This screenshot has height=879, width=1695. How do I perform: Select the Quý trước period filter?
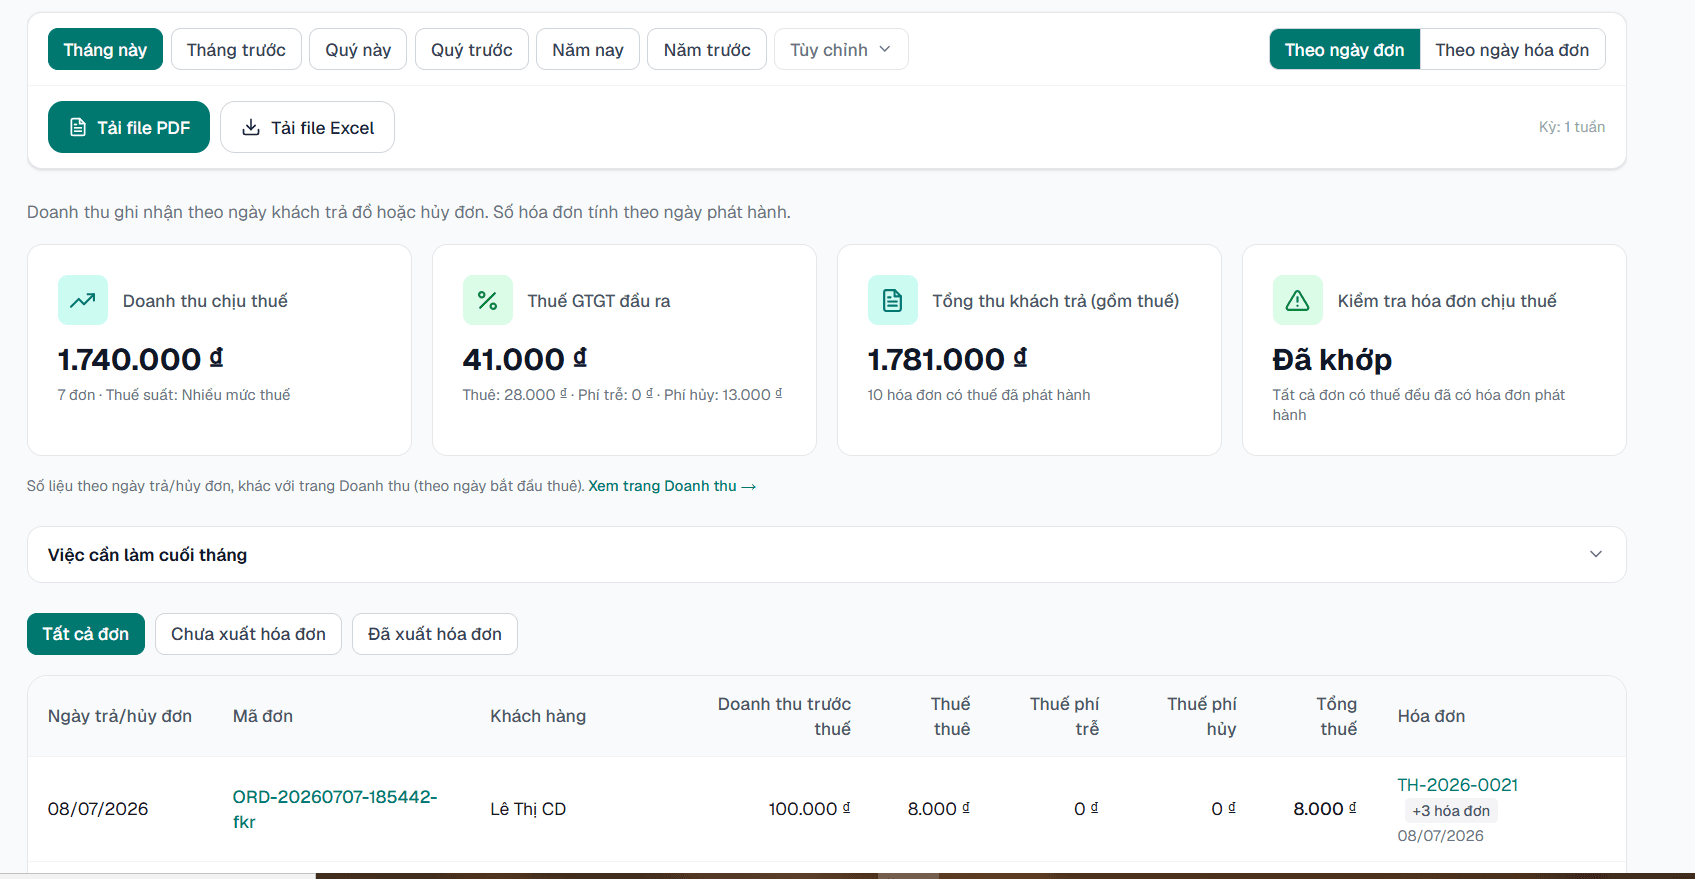click(472, 50)
